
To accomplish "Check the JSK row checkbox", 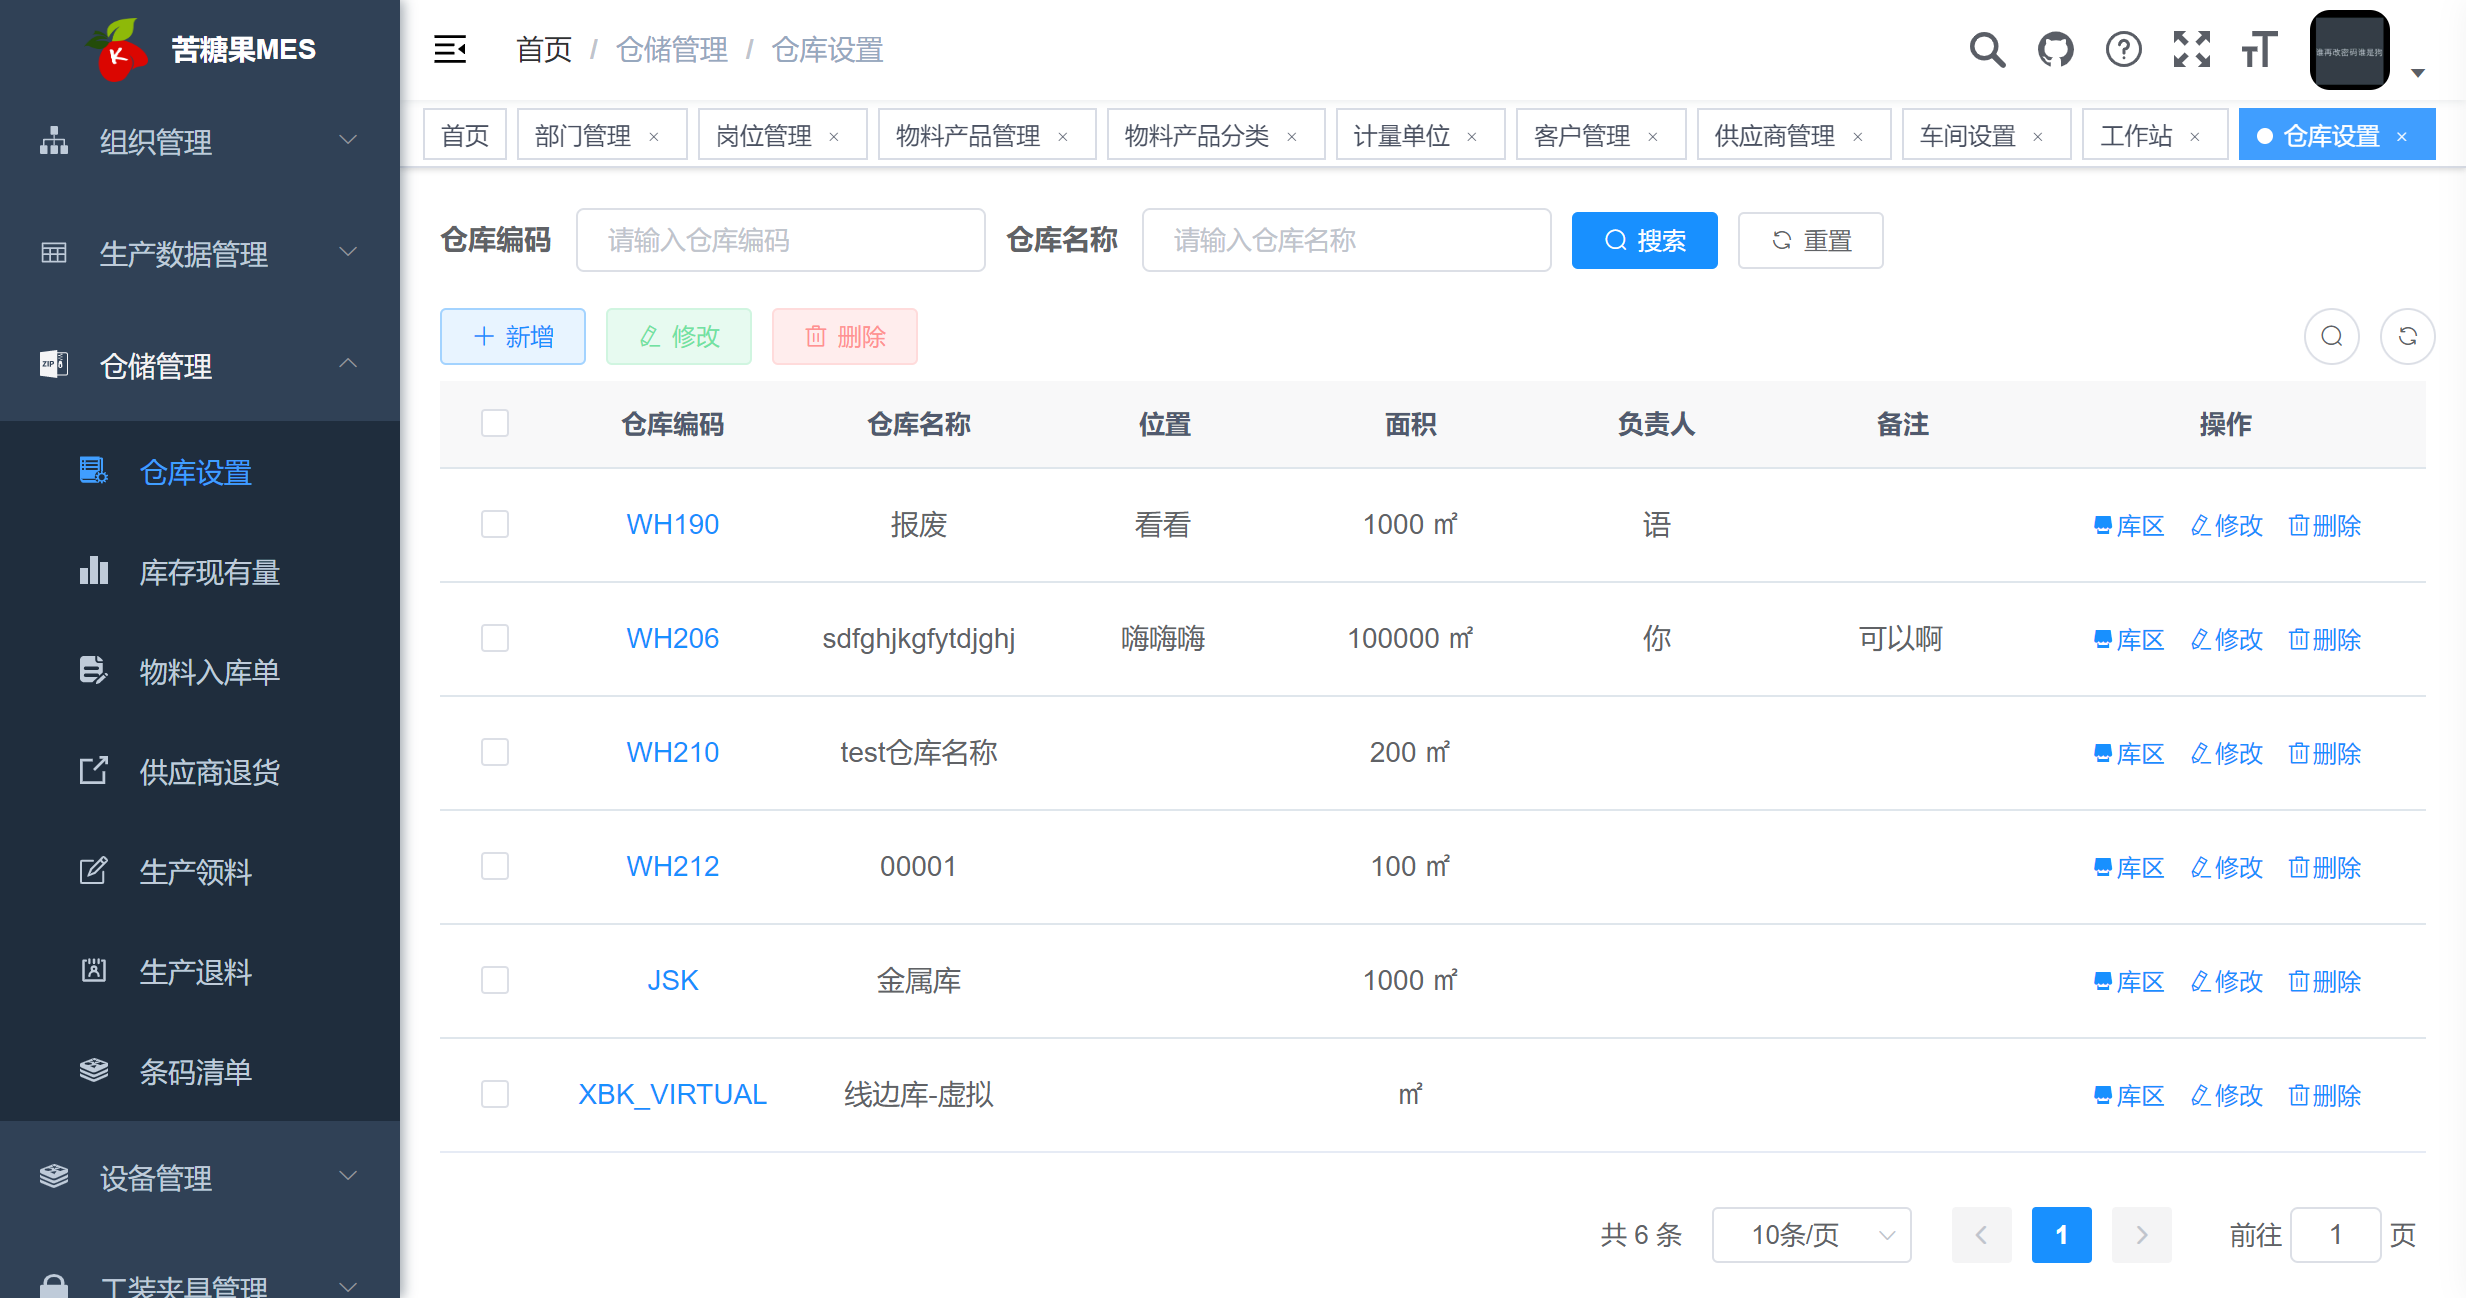I will pos(495,980).
